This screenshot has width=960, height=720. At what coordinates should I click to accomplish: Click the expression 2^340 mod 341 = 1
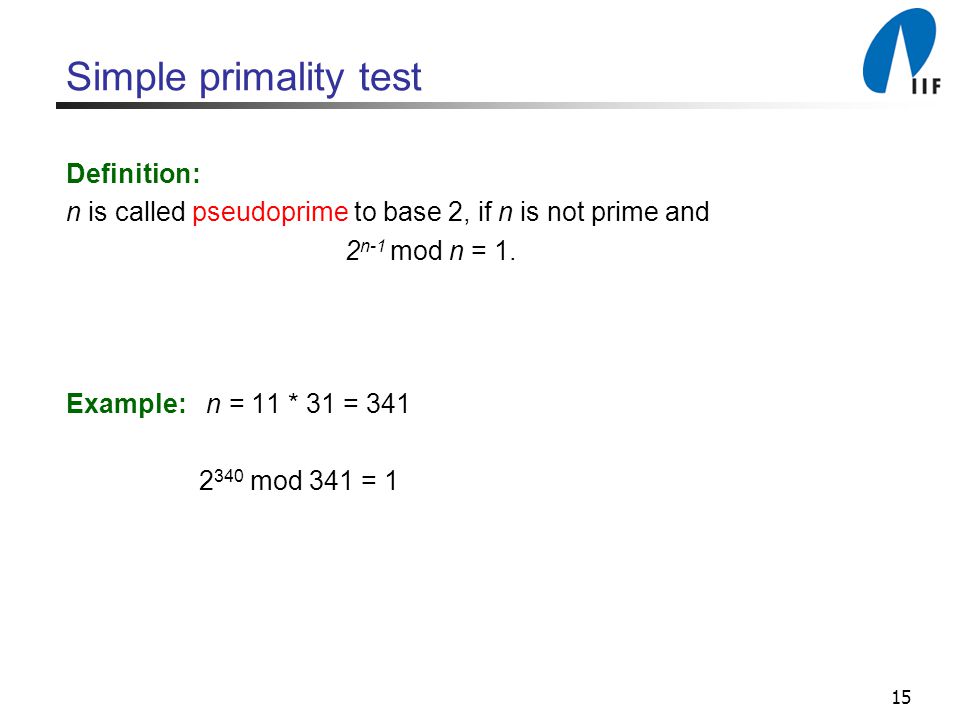(x=298, y=480)
